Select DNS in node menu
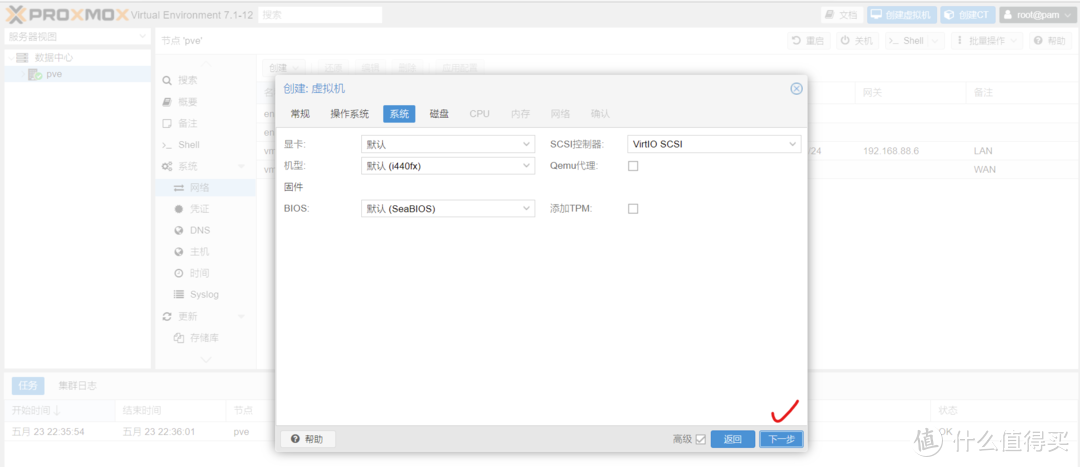 [x=205, y=230]
